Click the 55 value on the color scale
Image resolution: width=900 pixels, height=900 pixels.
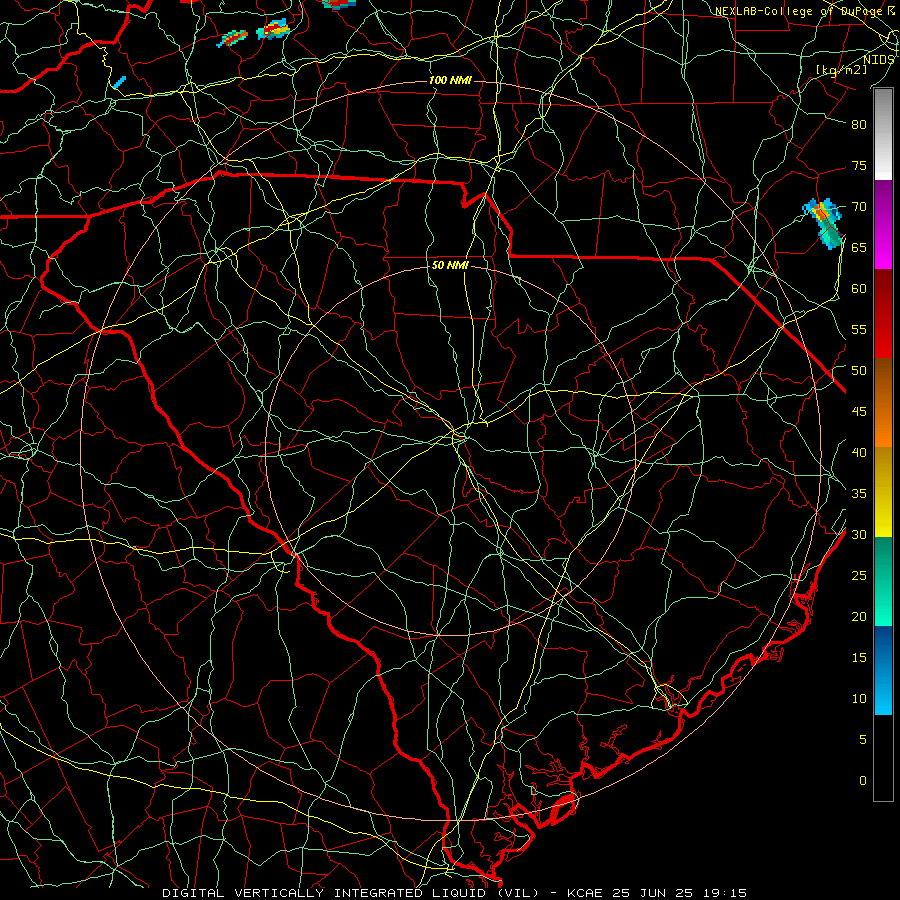[x=859, y=329]
